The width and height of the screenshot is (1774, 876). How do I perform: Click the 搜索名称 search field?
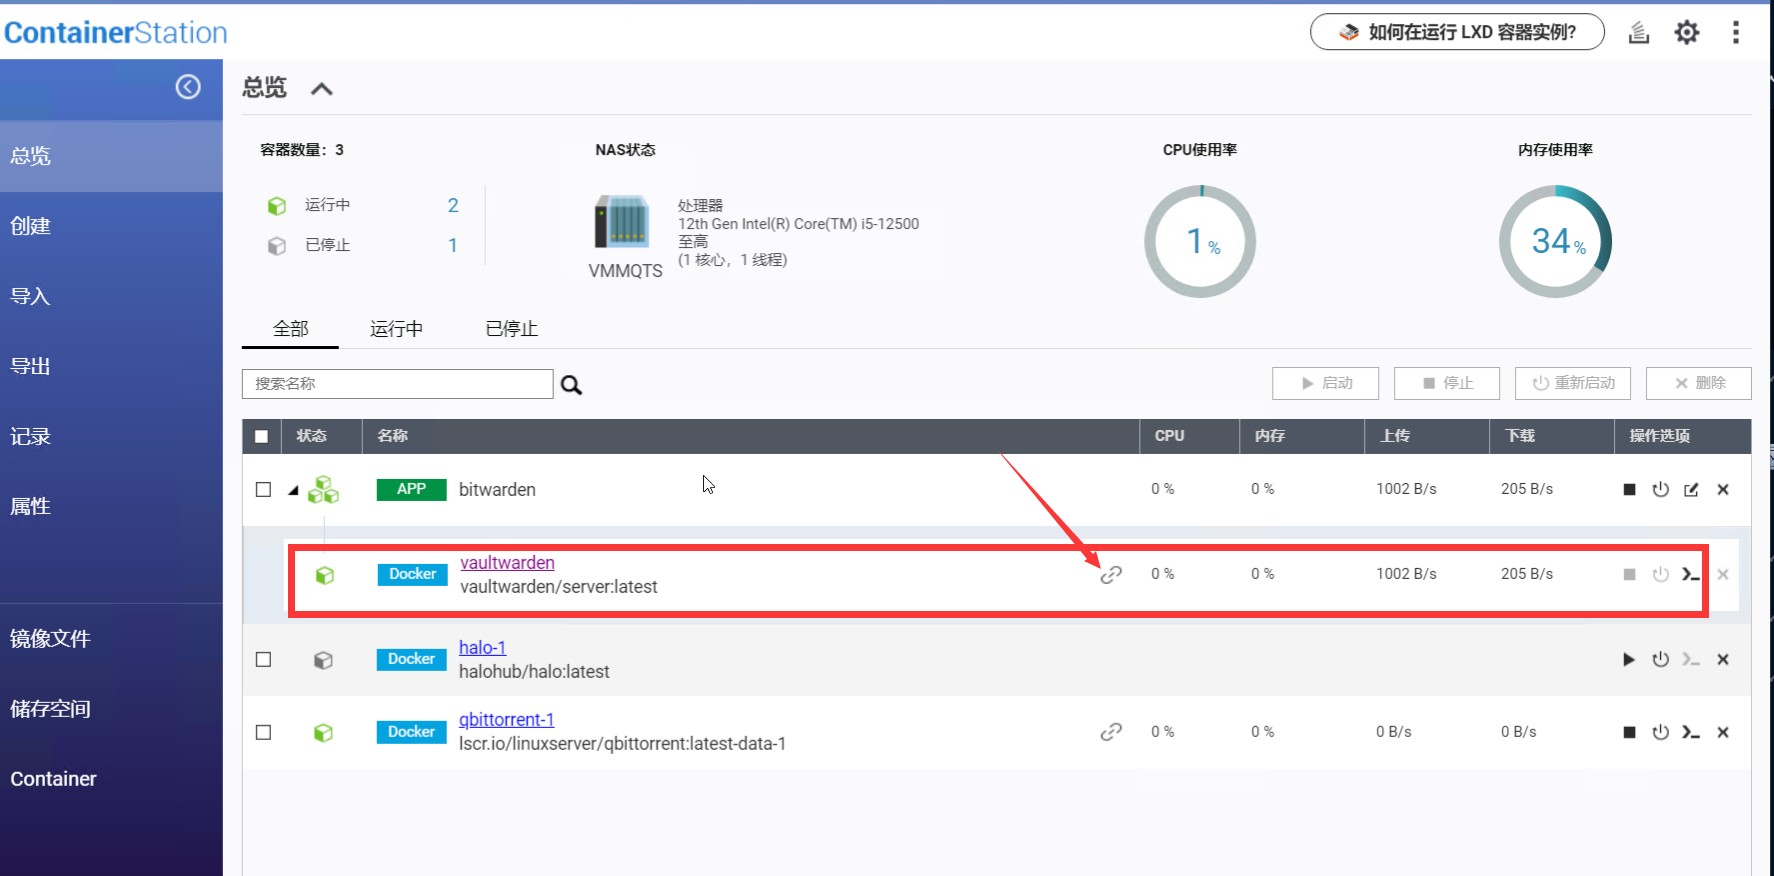(x=397, y=384)
